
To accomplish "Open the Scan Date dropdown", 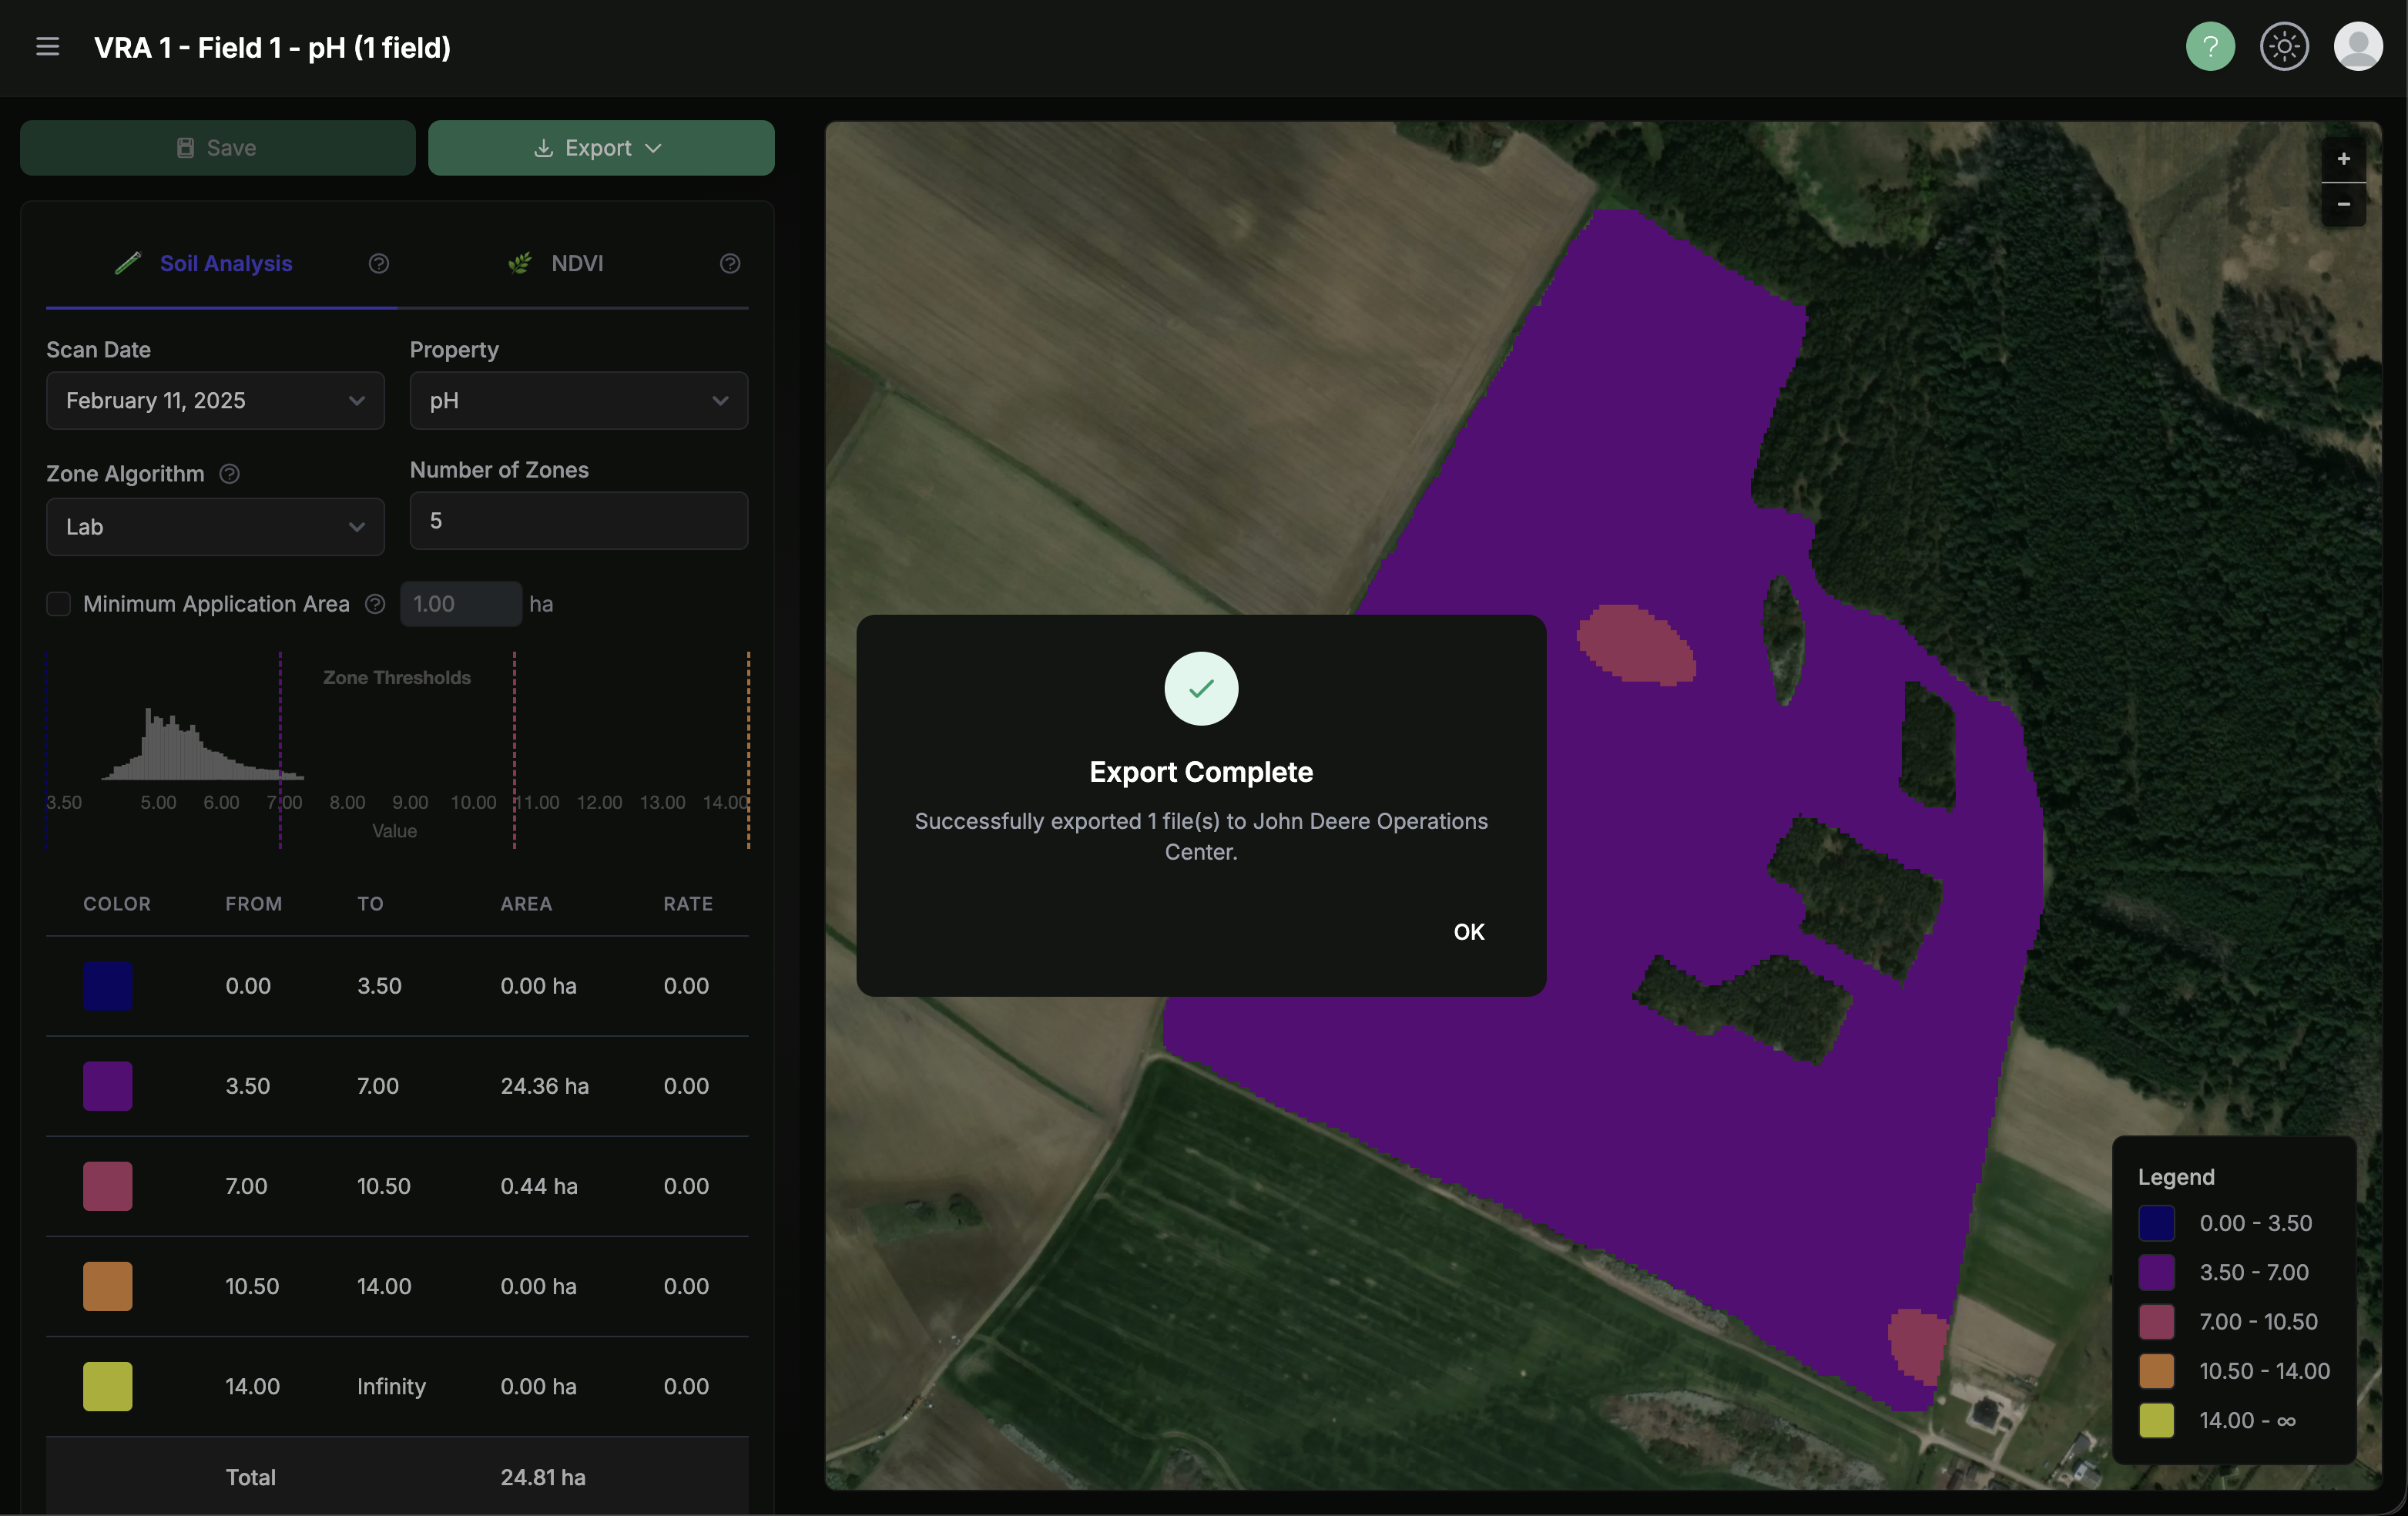I will (214, 401).
